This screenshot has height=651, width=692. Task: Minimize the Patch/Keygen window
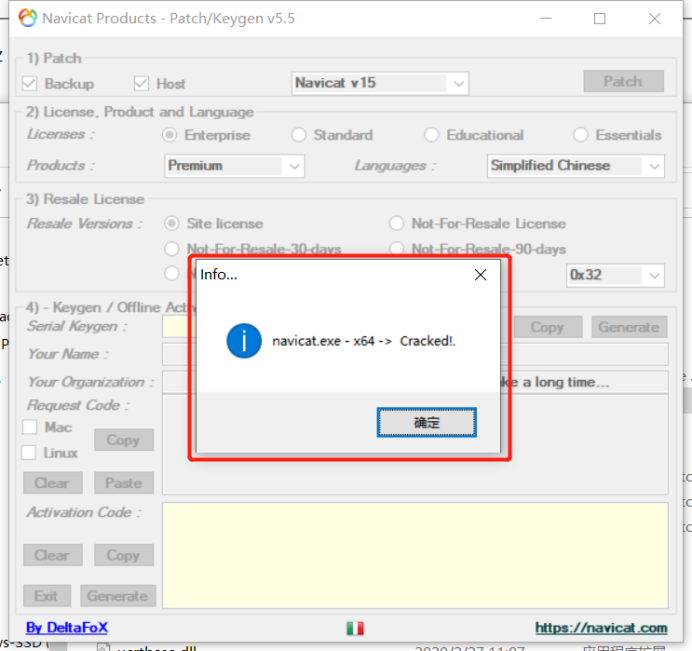pyautogui.click(x=546, y=19)
